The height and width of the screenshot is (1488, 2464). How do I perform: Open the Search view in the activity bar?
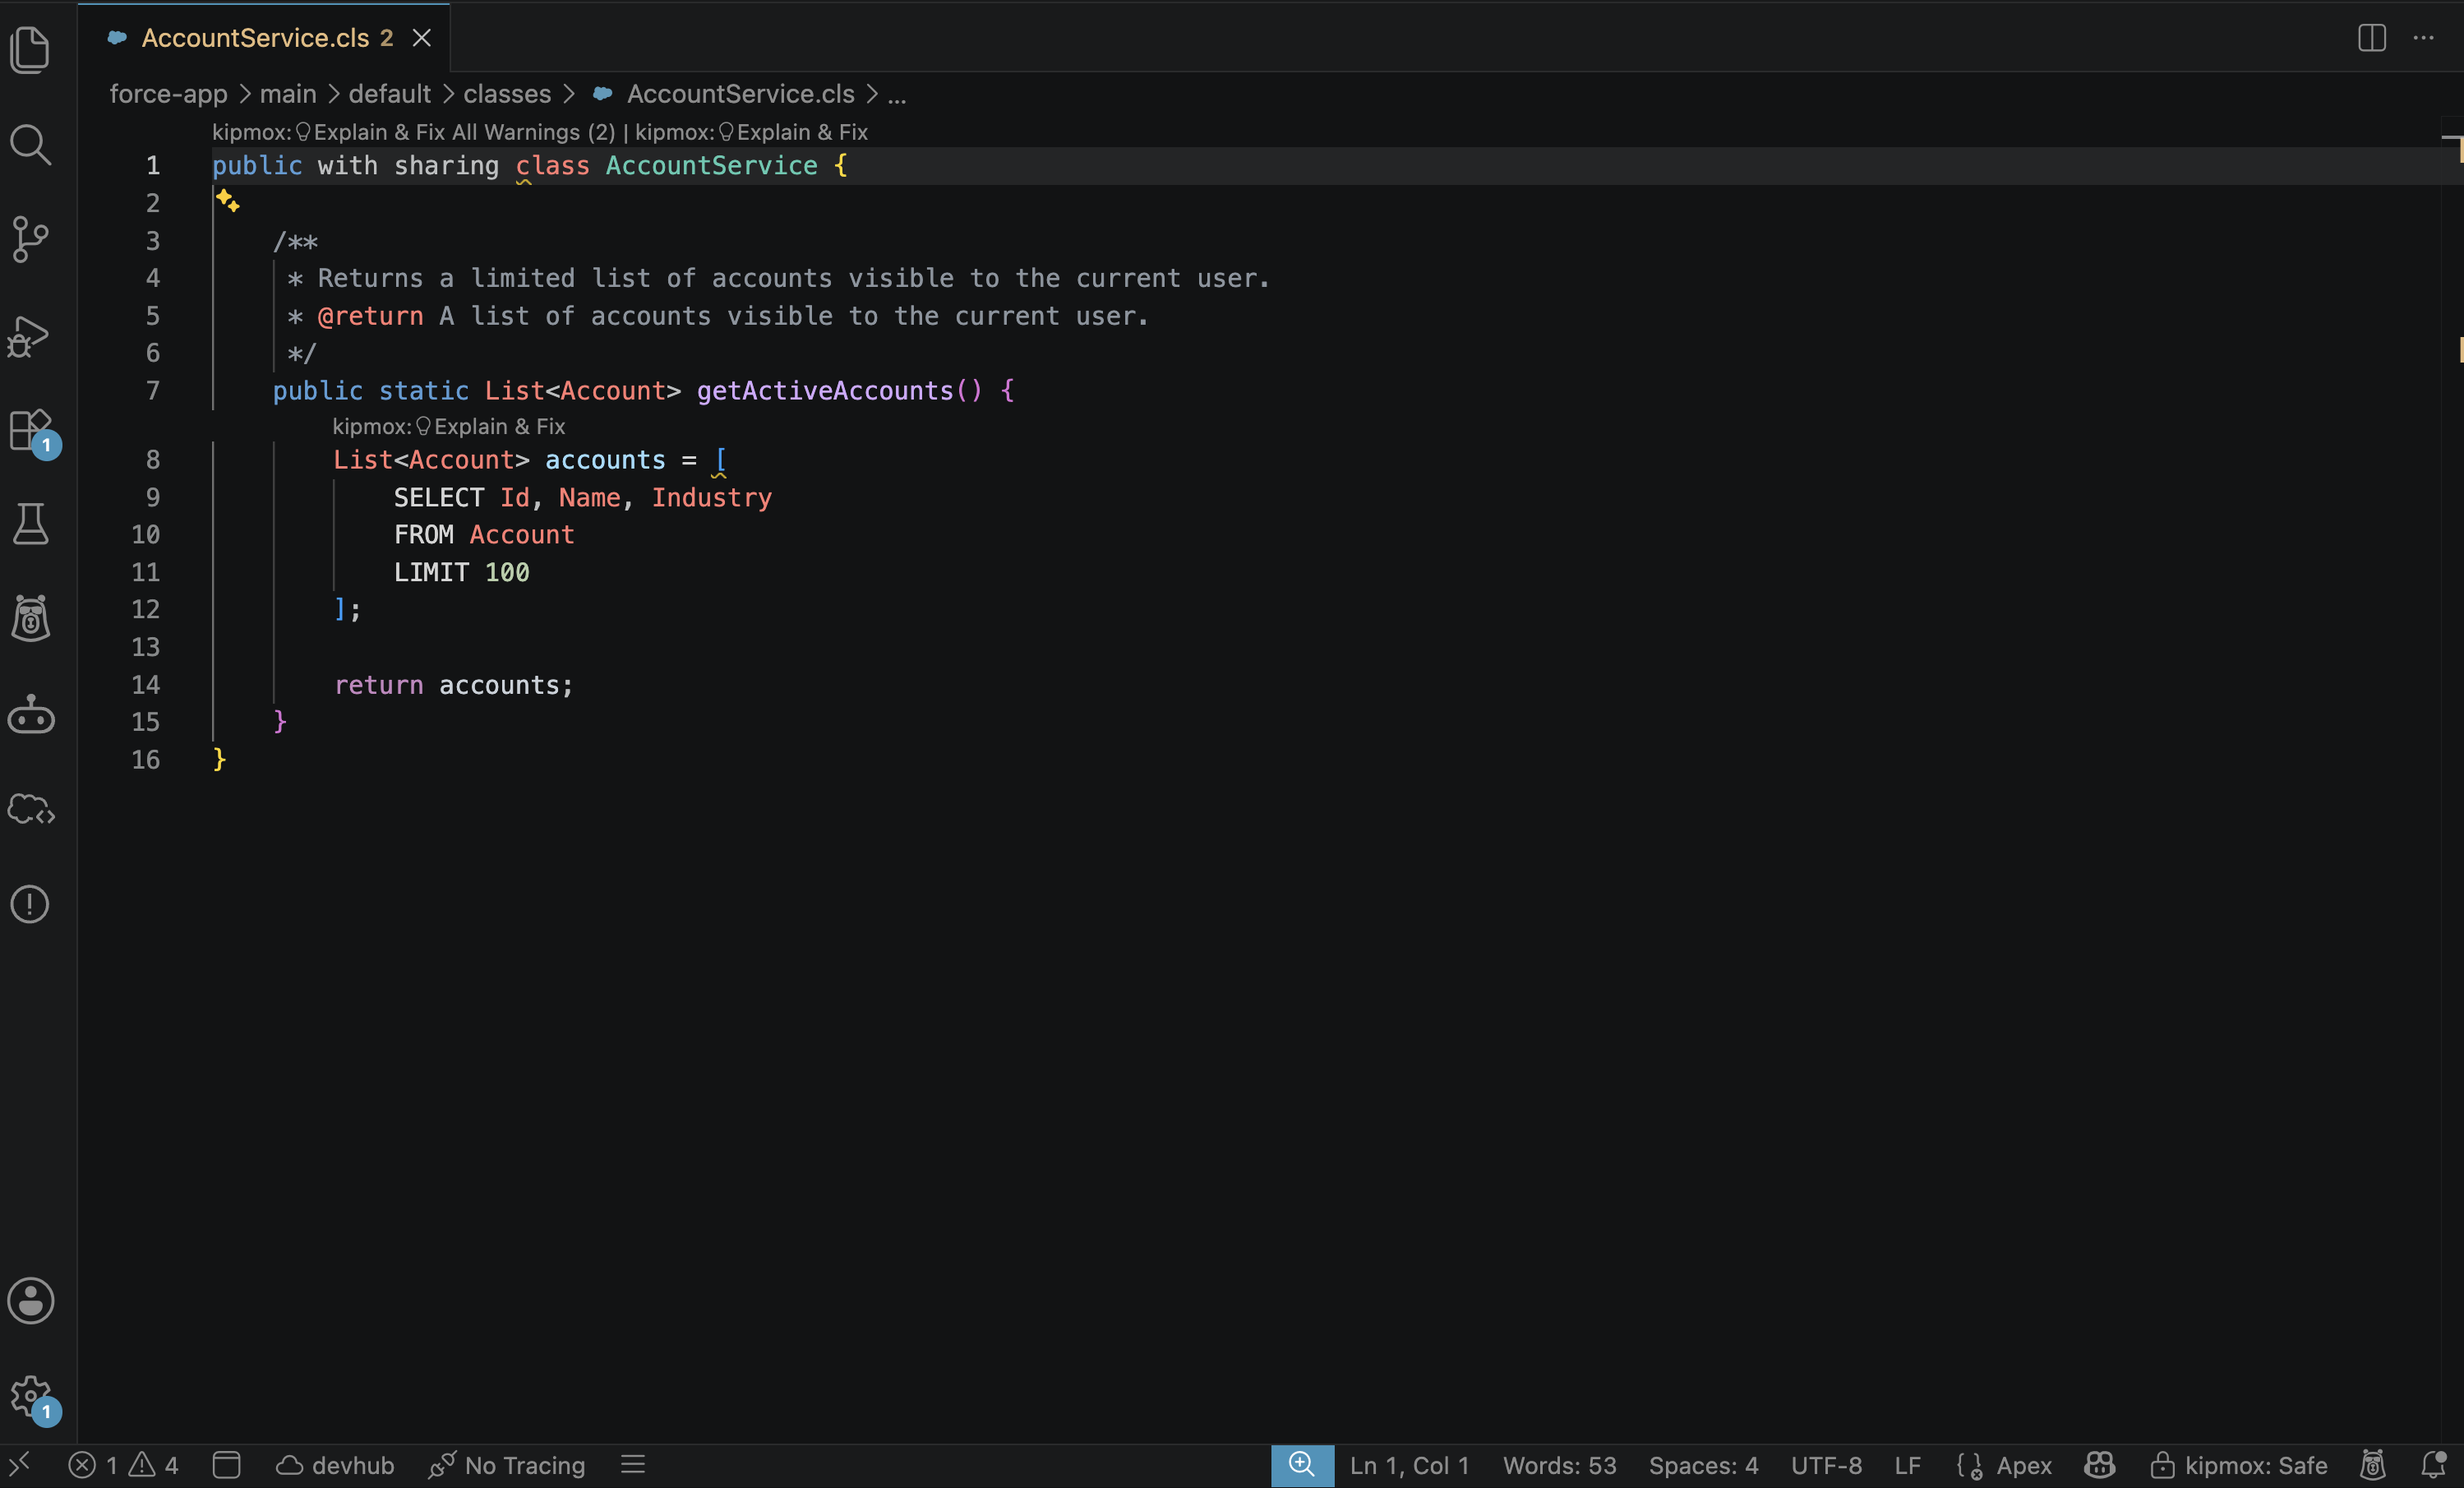pos(30,145)
